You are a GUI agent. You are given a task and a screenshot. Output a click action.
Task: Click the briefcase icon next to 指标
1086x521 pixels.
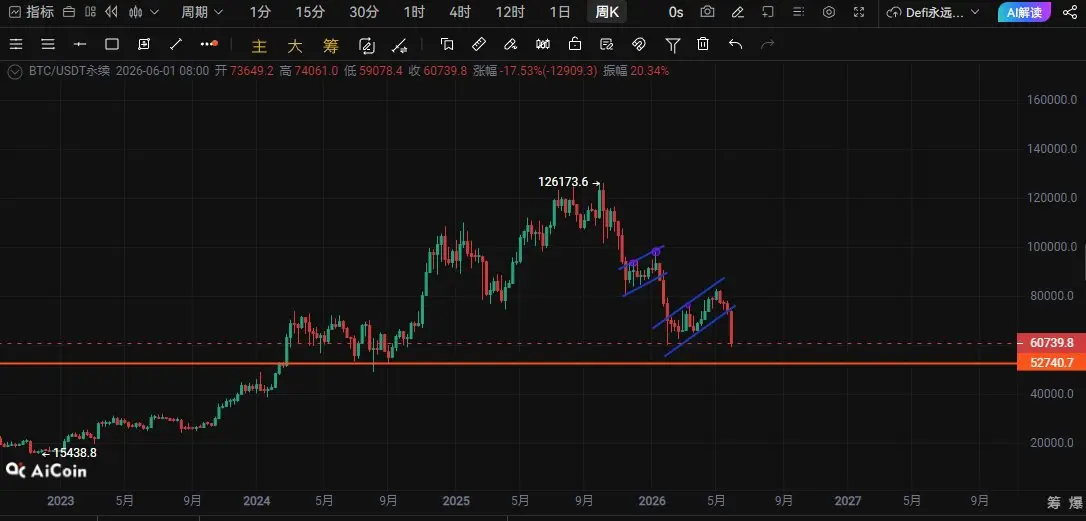click(69, 12)
